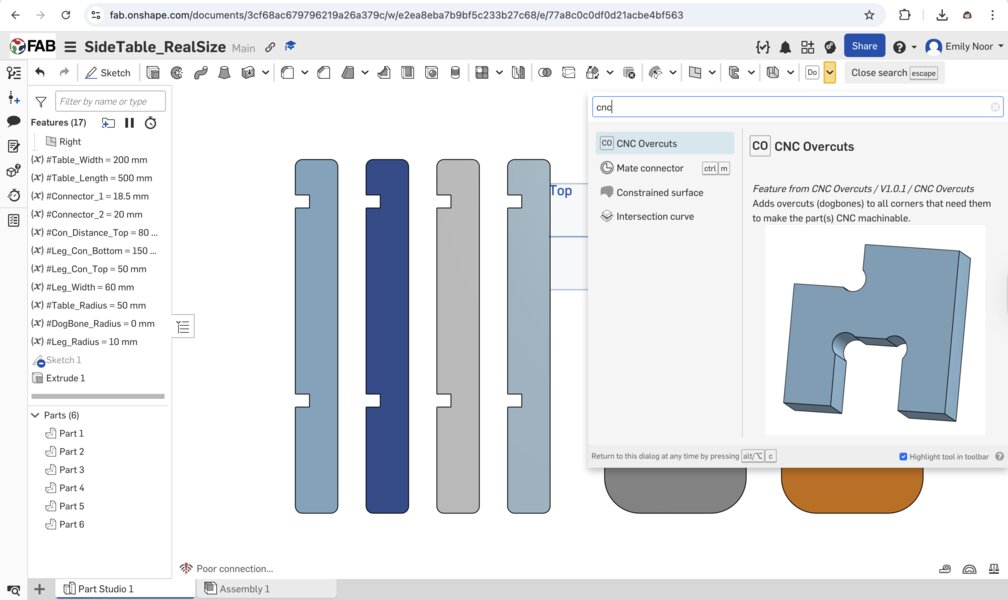Viewport: 1008px width, 600px height.
Task: Click the search tools input field
Action: [790, 107]
